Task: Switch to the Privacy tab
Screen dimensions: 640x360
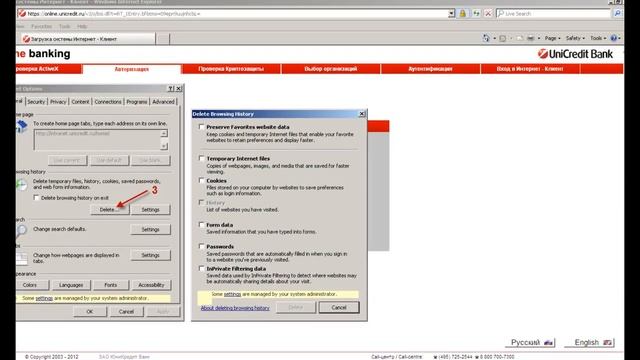Action: point(58,102)
